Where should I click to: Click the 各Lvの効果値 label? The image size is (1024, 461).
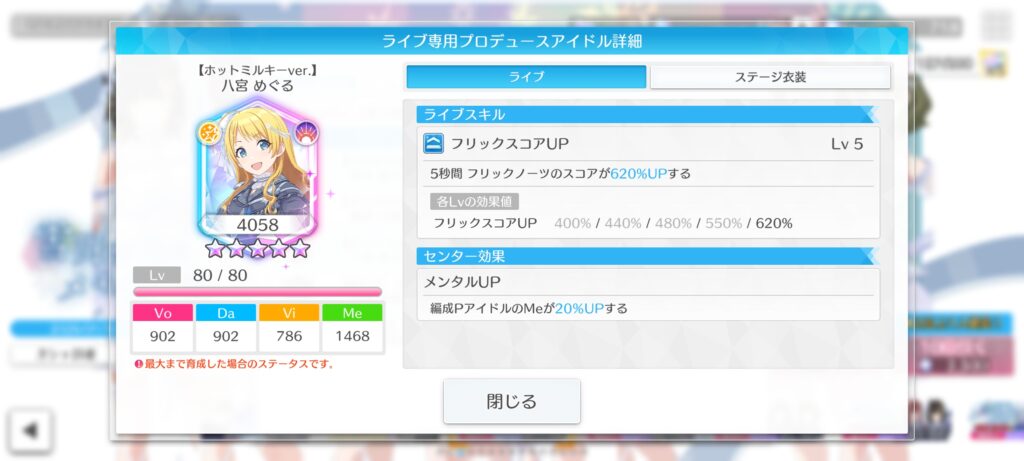click(x=474, y=201)
